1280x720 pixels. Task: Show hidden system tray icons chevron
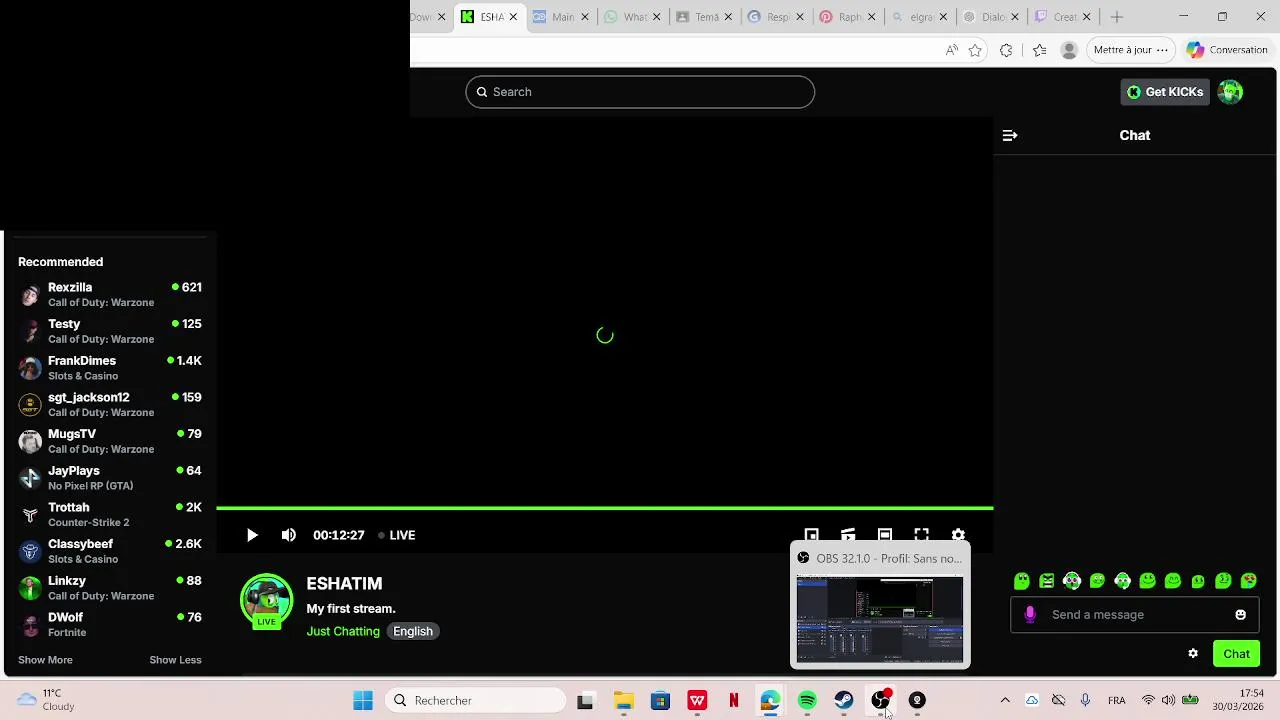1005,700
